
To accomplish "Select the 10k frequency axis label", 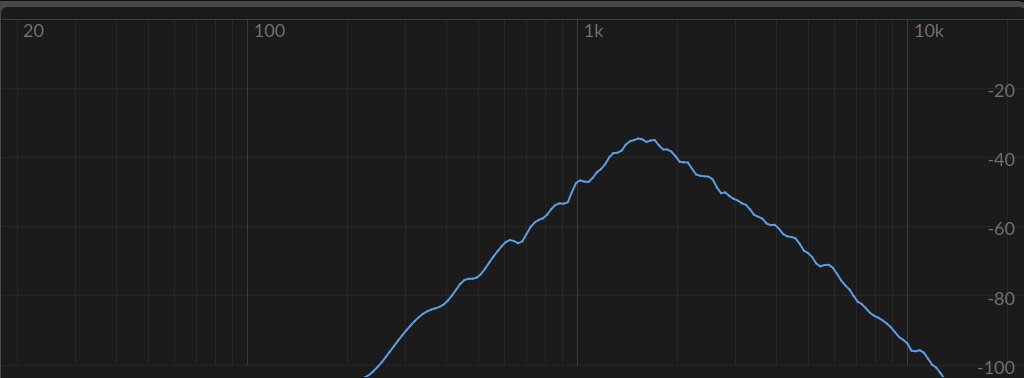I will [929, 31].
